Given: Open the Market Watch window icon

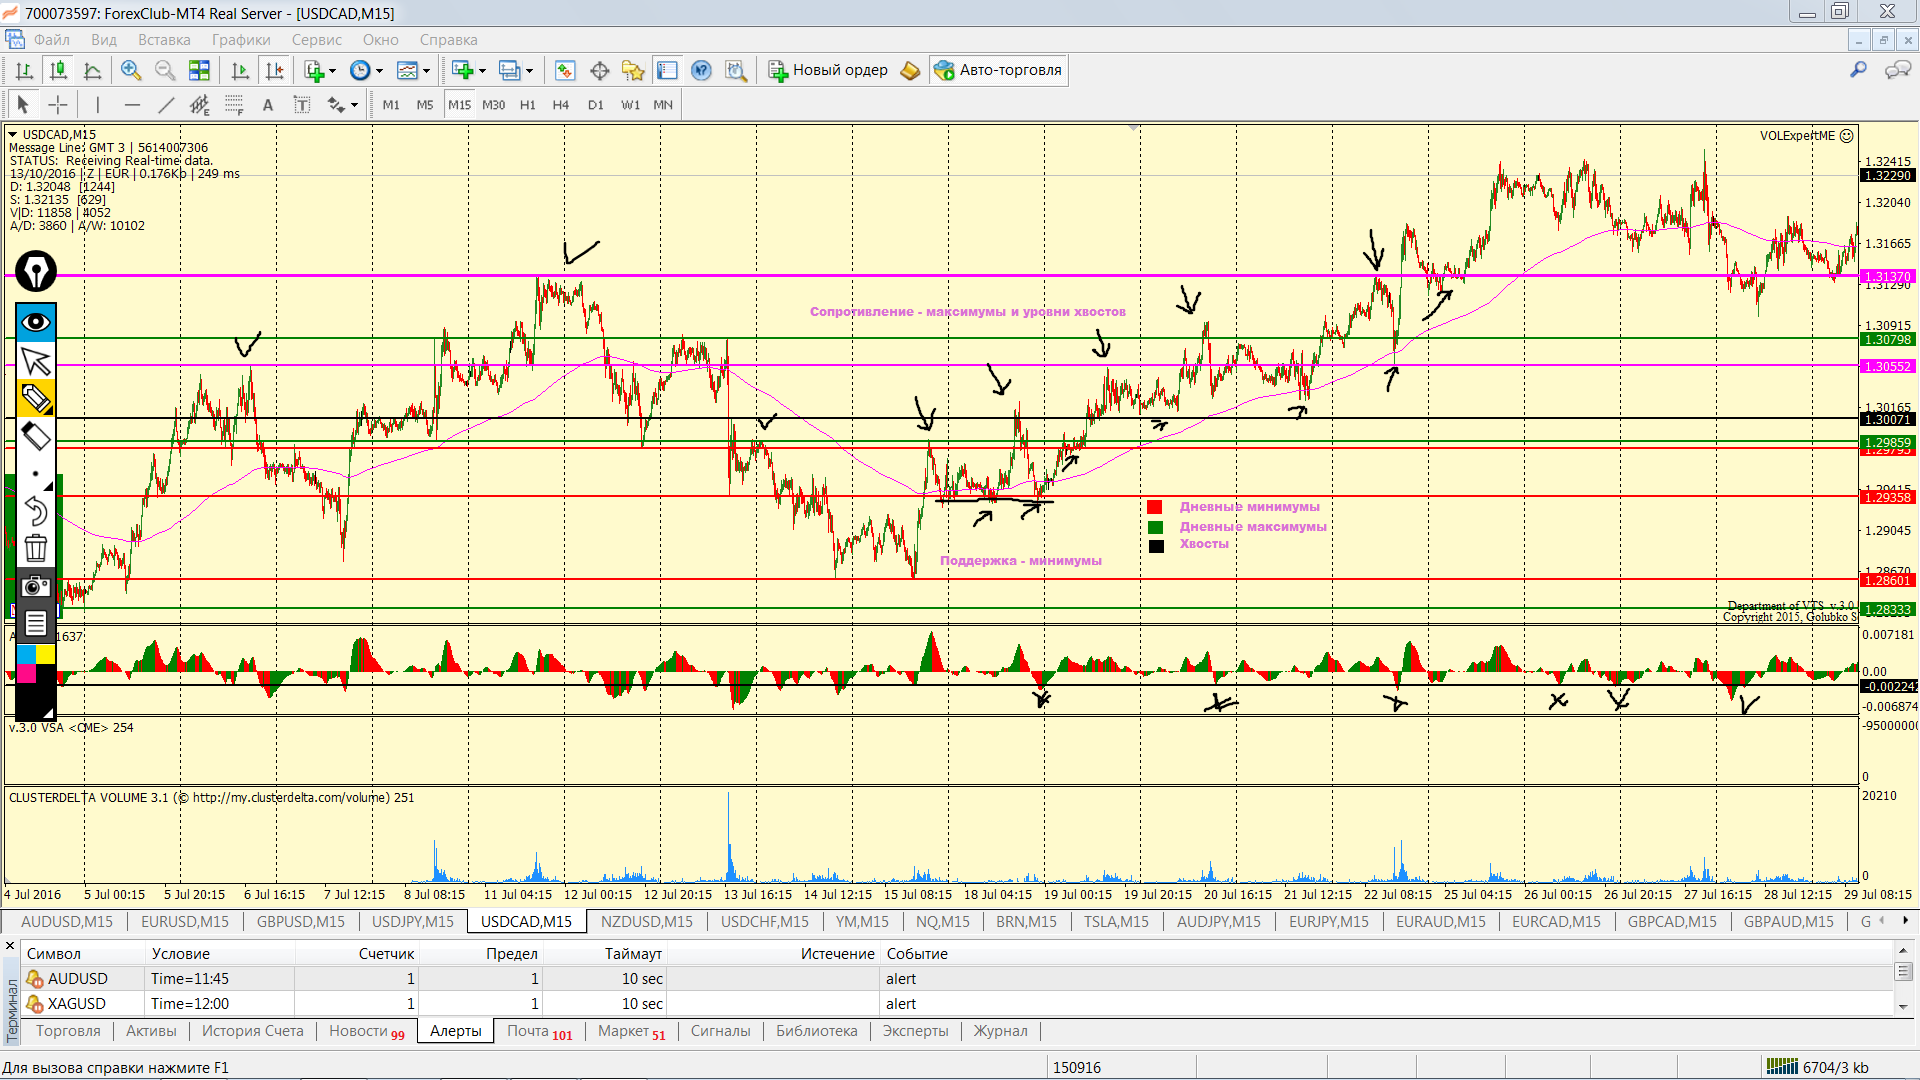Looking at the screenshot, I should 565,70.
